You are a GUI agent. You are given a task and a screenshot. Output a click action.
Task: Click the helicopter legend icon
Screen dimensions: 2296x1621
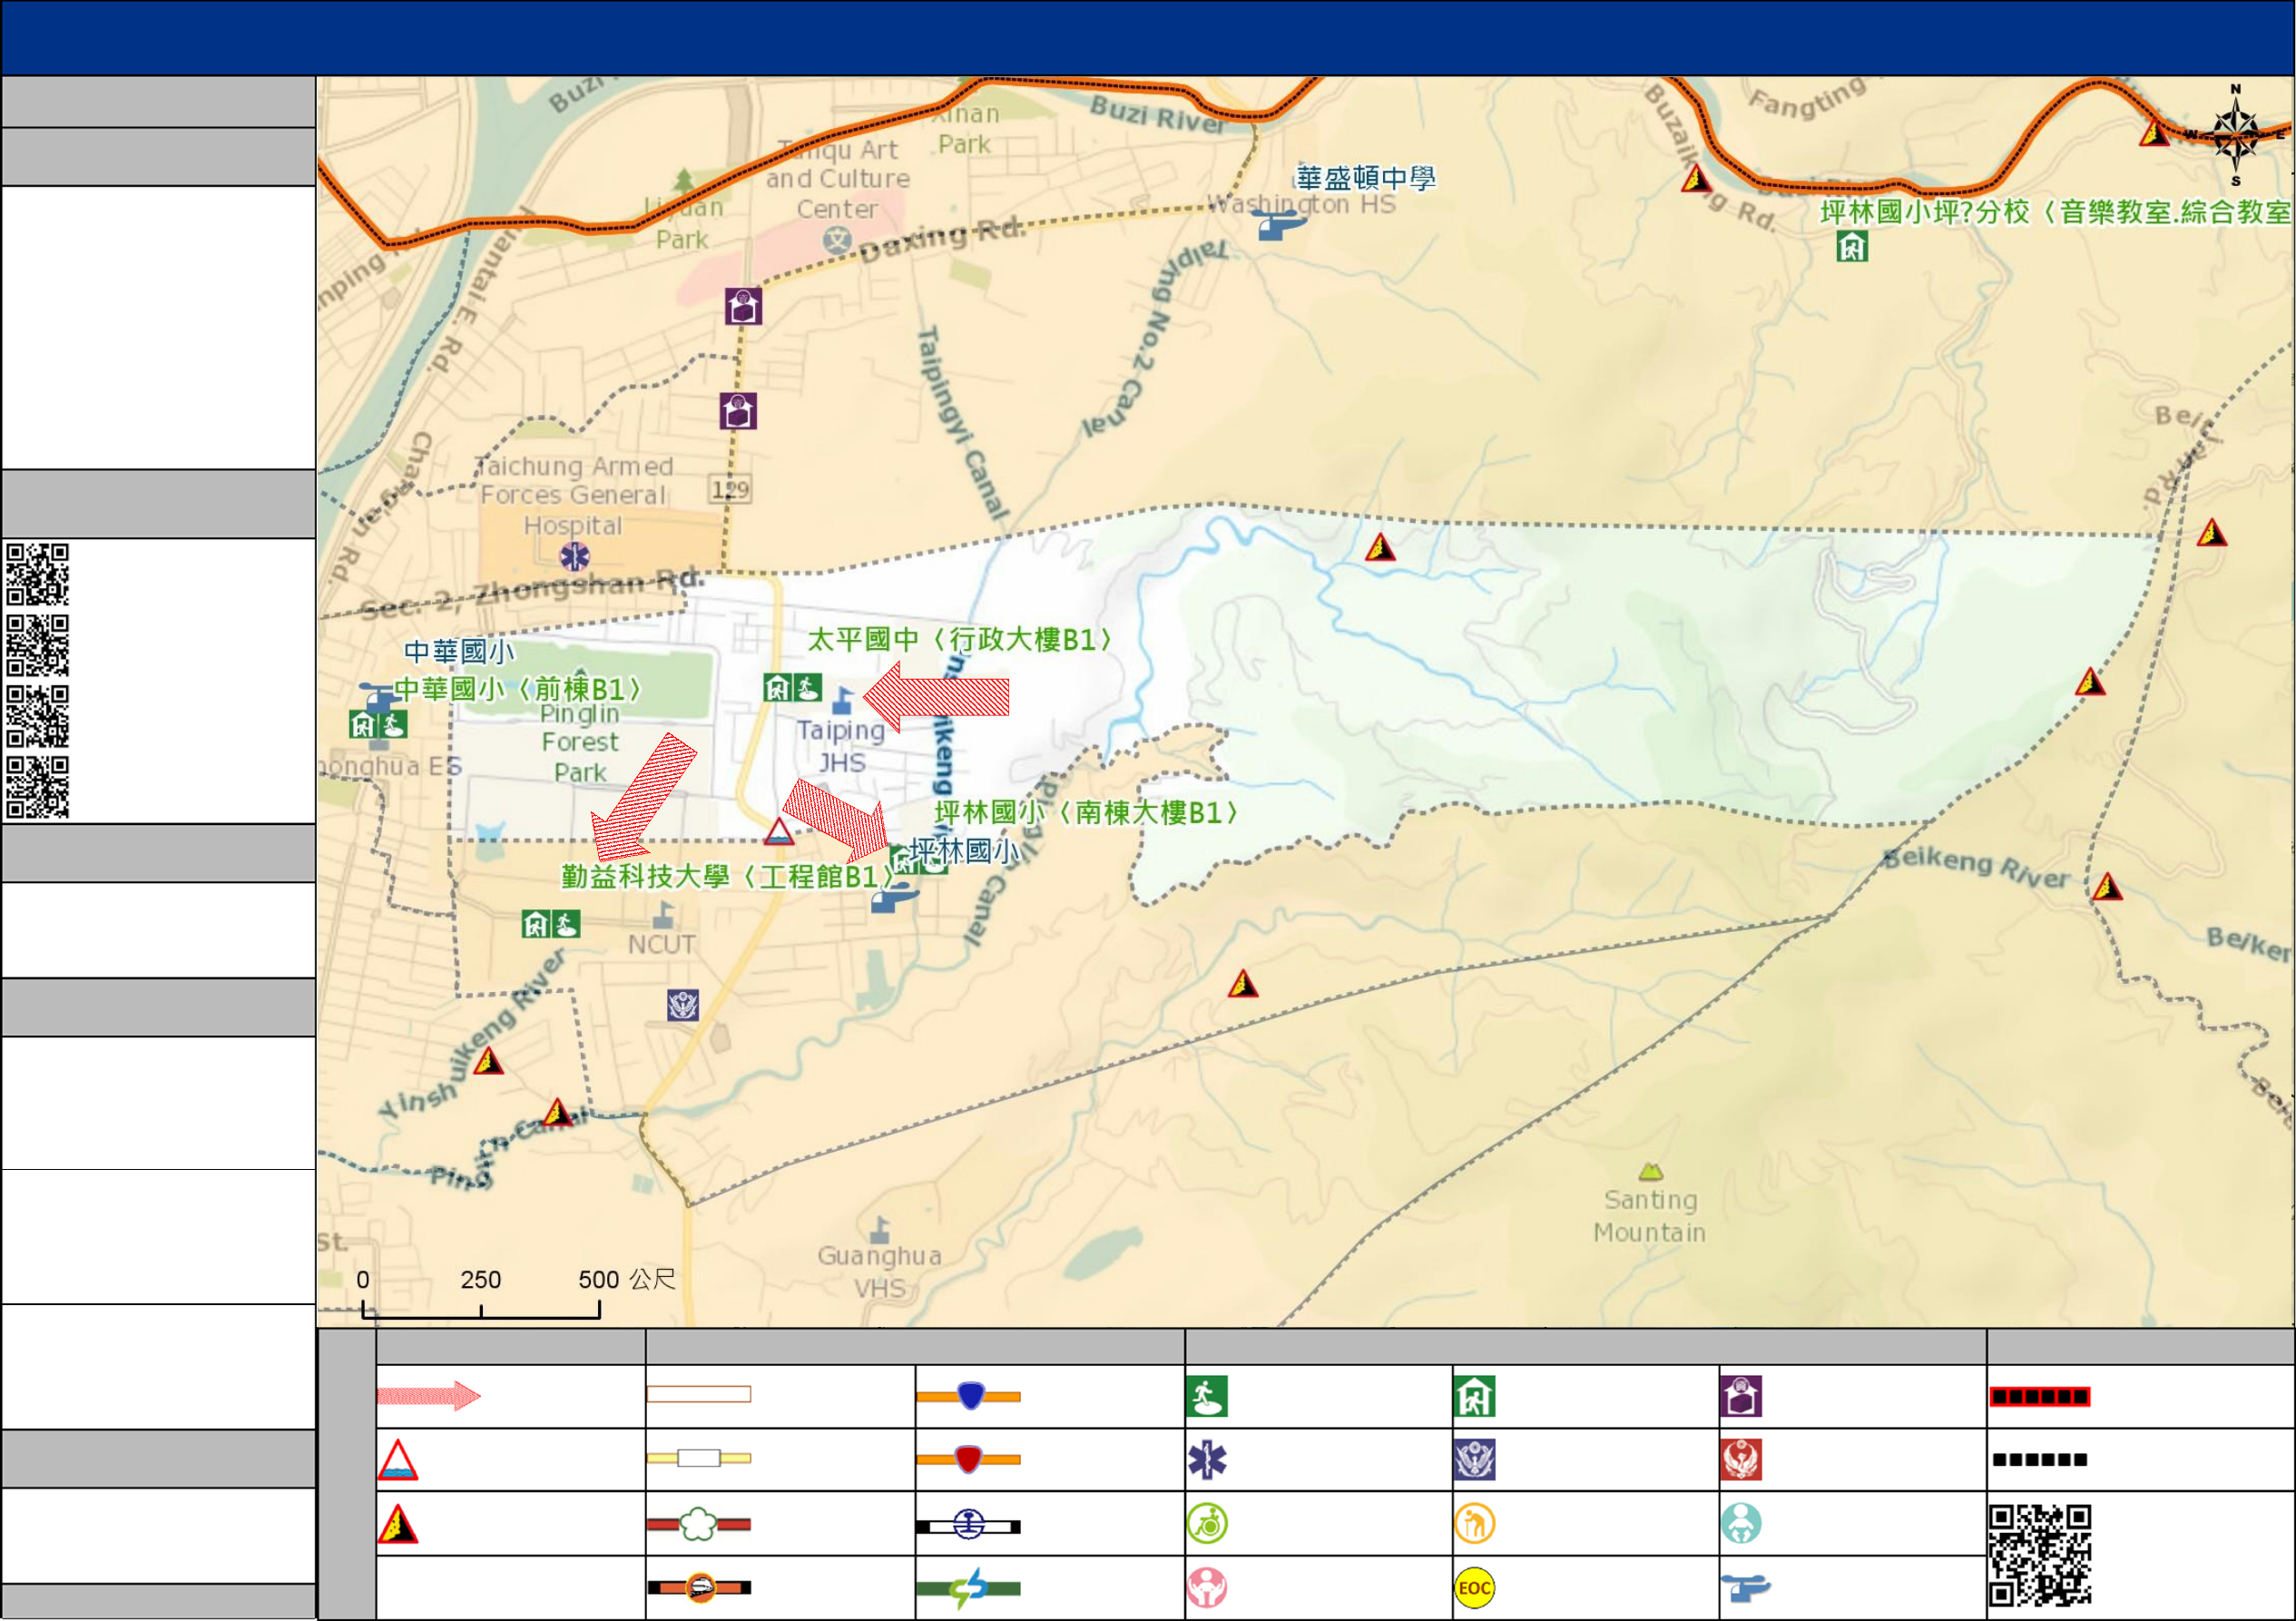(1745, 1588)
